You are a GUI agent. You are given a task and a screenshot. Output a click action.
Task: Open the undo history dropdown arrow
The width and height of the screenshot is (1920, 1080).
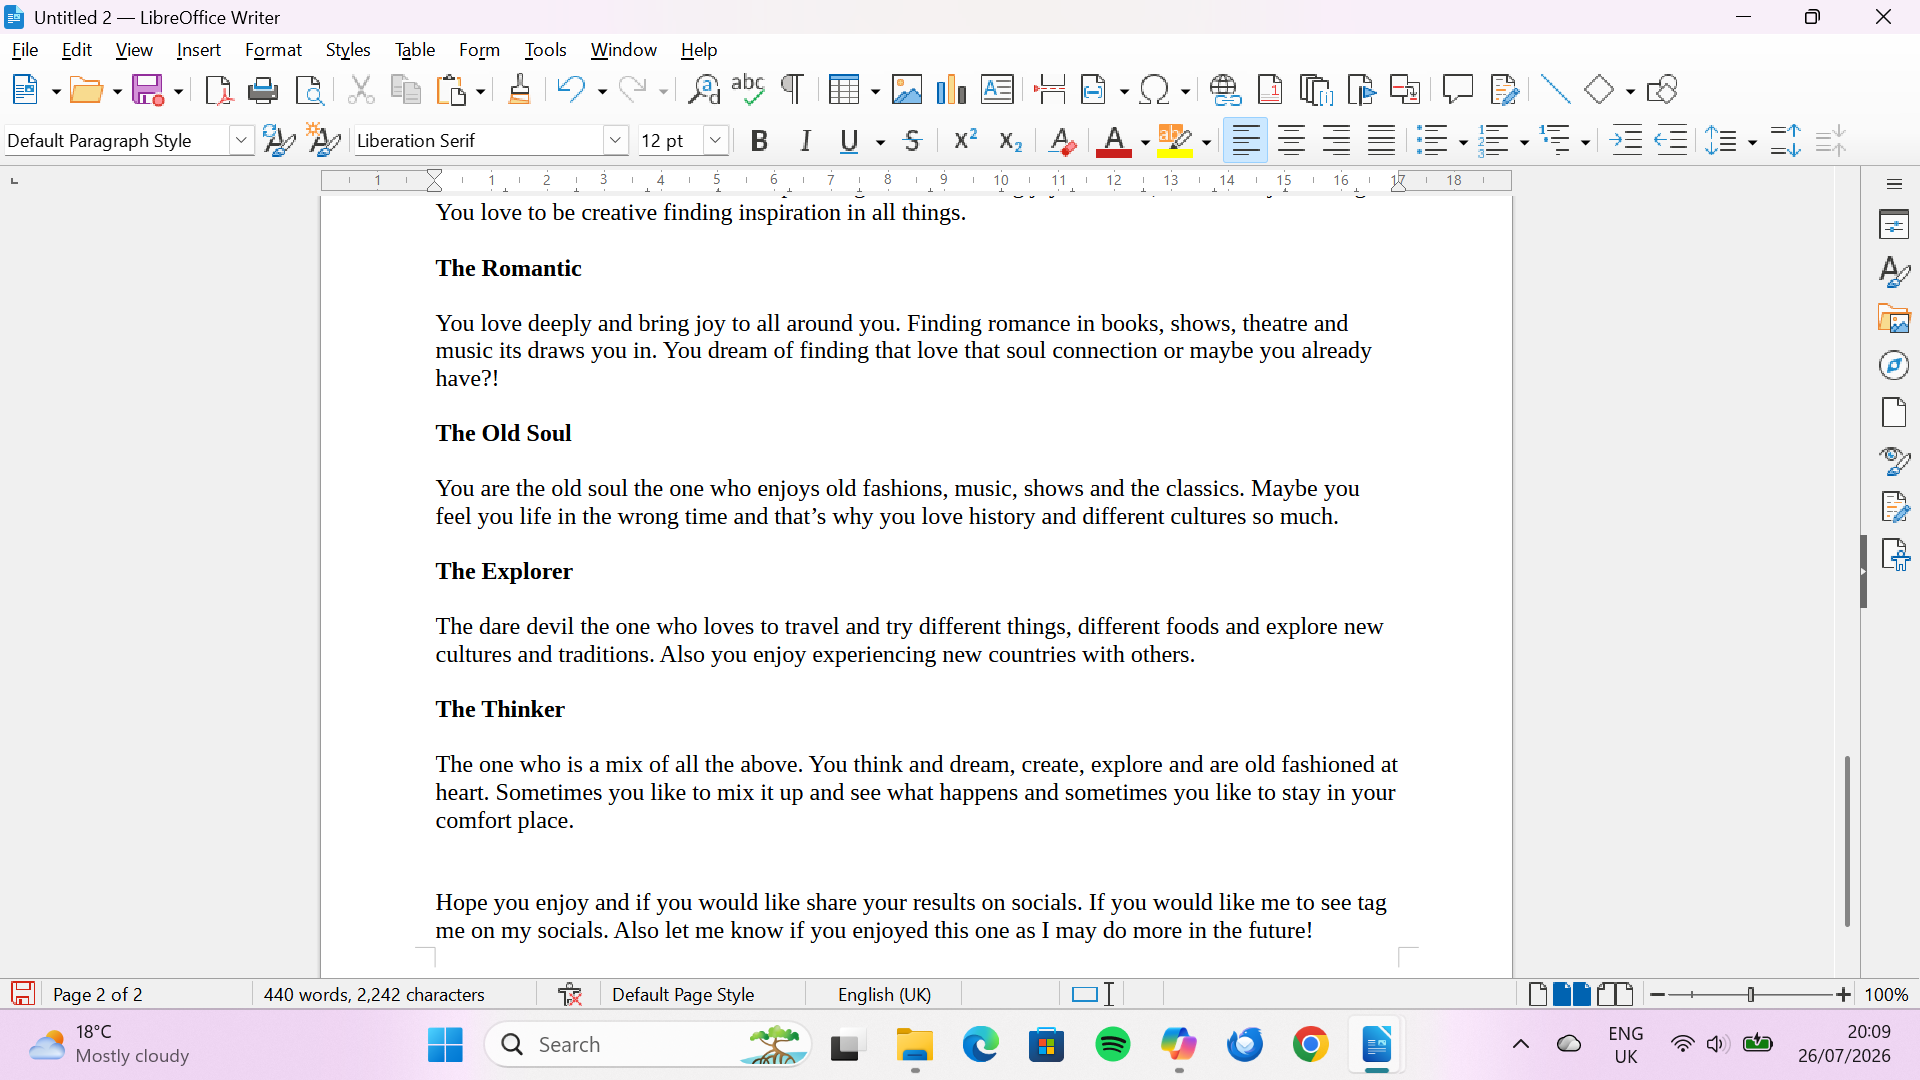tap(602, 92)
